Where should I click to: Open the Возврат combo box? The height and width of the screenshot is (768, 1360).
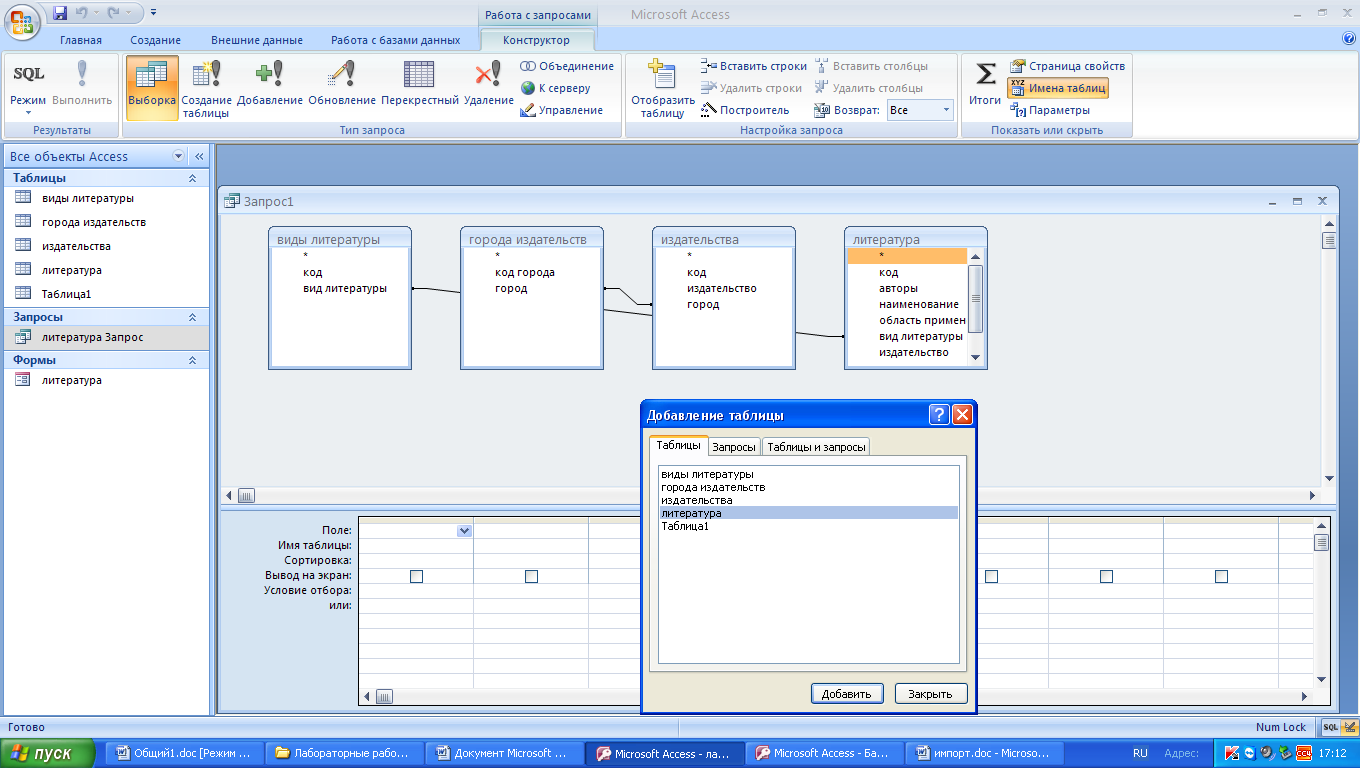coord(921,110)
